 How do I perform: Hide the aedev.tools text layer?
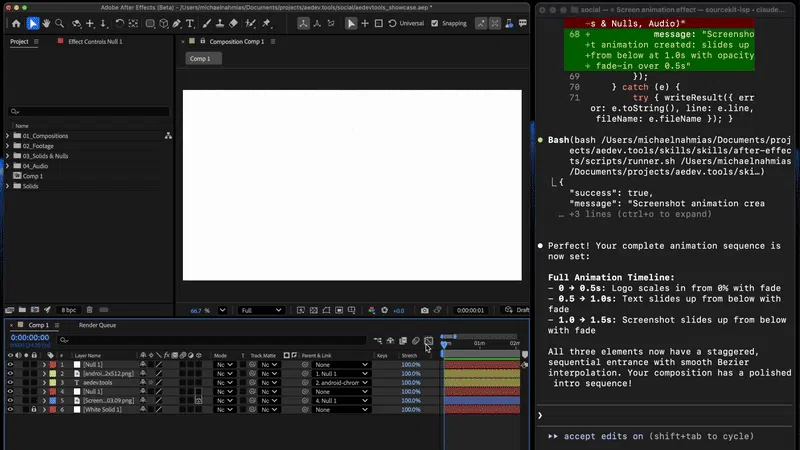click(10, 383)
